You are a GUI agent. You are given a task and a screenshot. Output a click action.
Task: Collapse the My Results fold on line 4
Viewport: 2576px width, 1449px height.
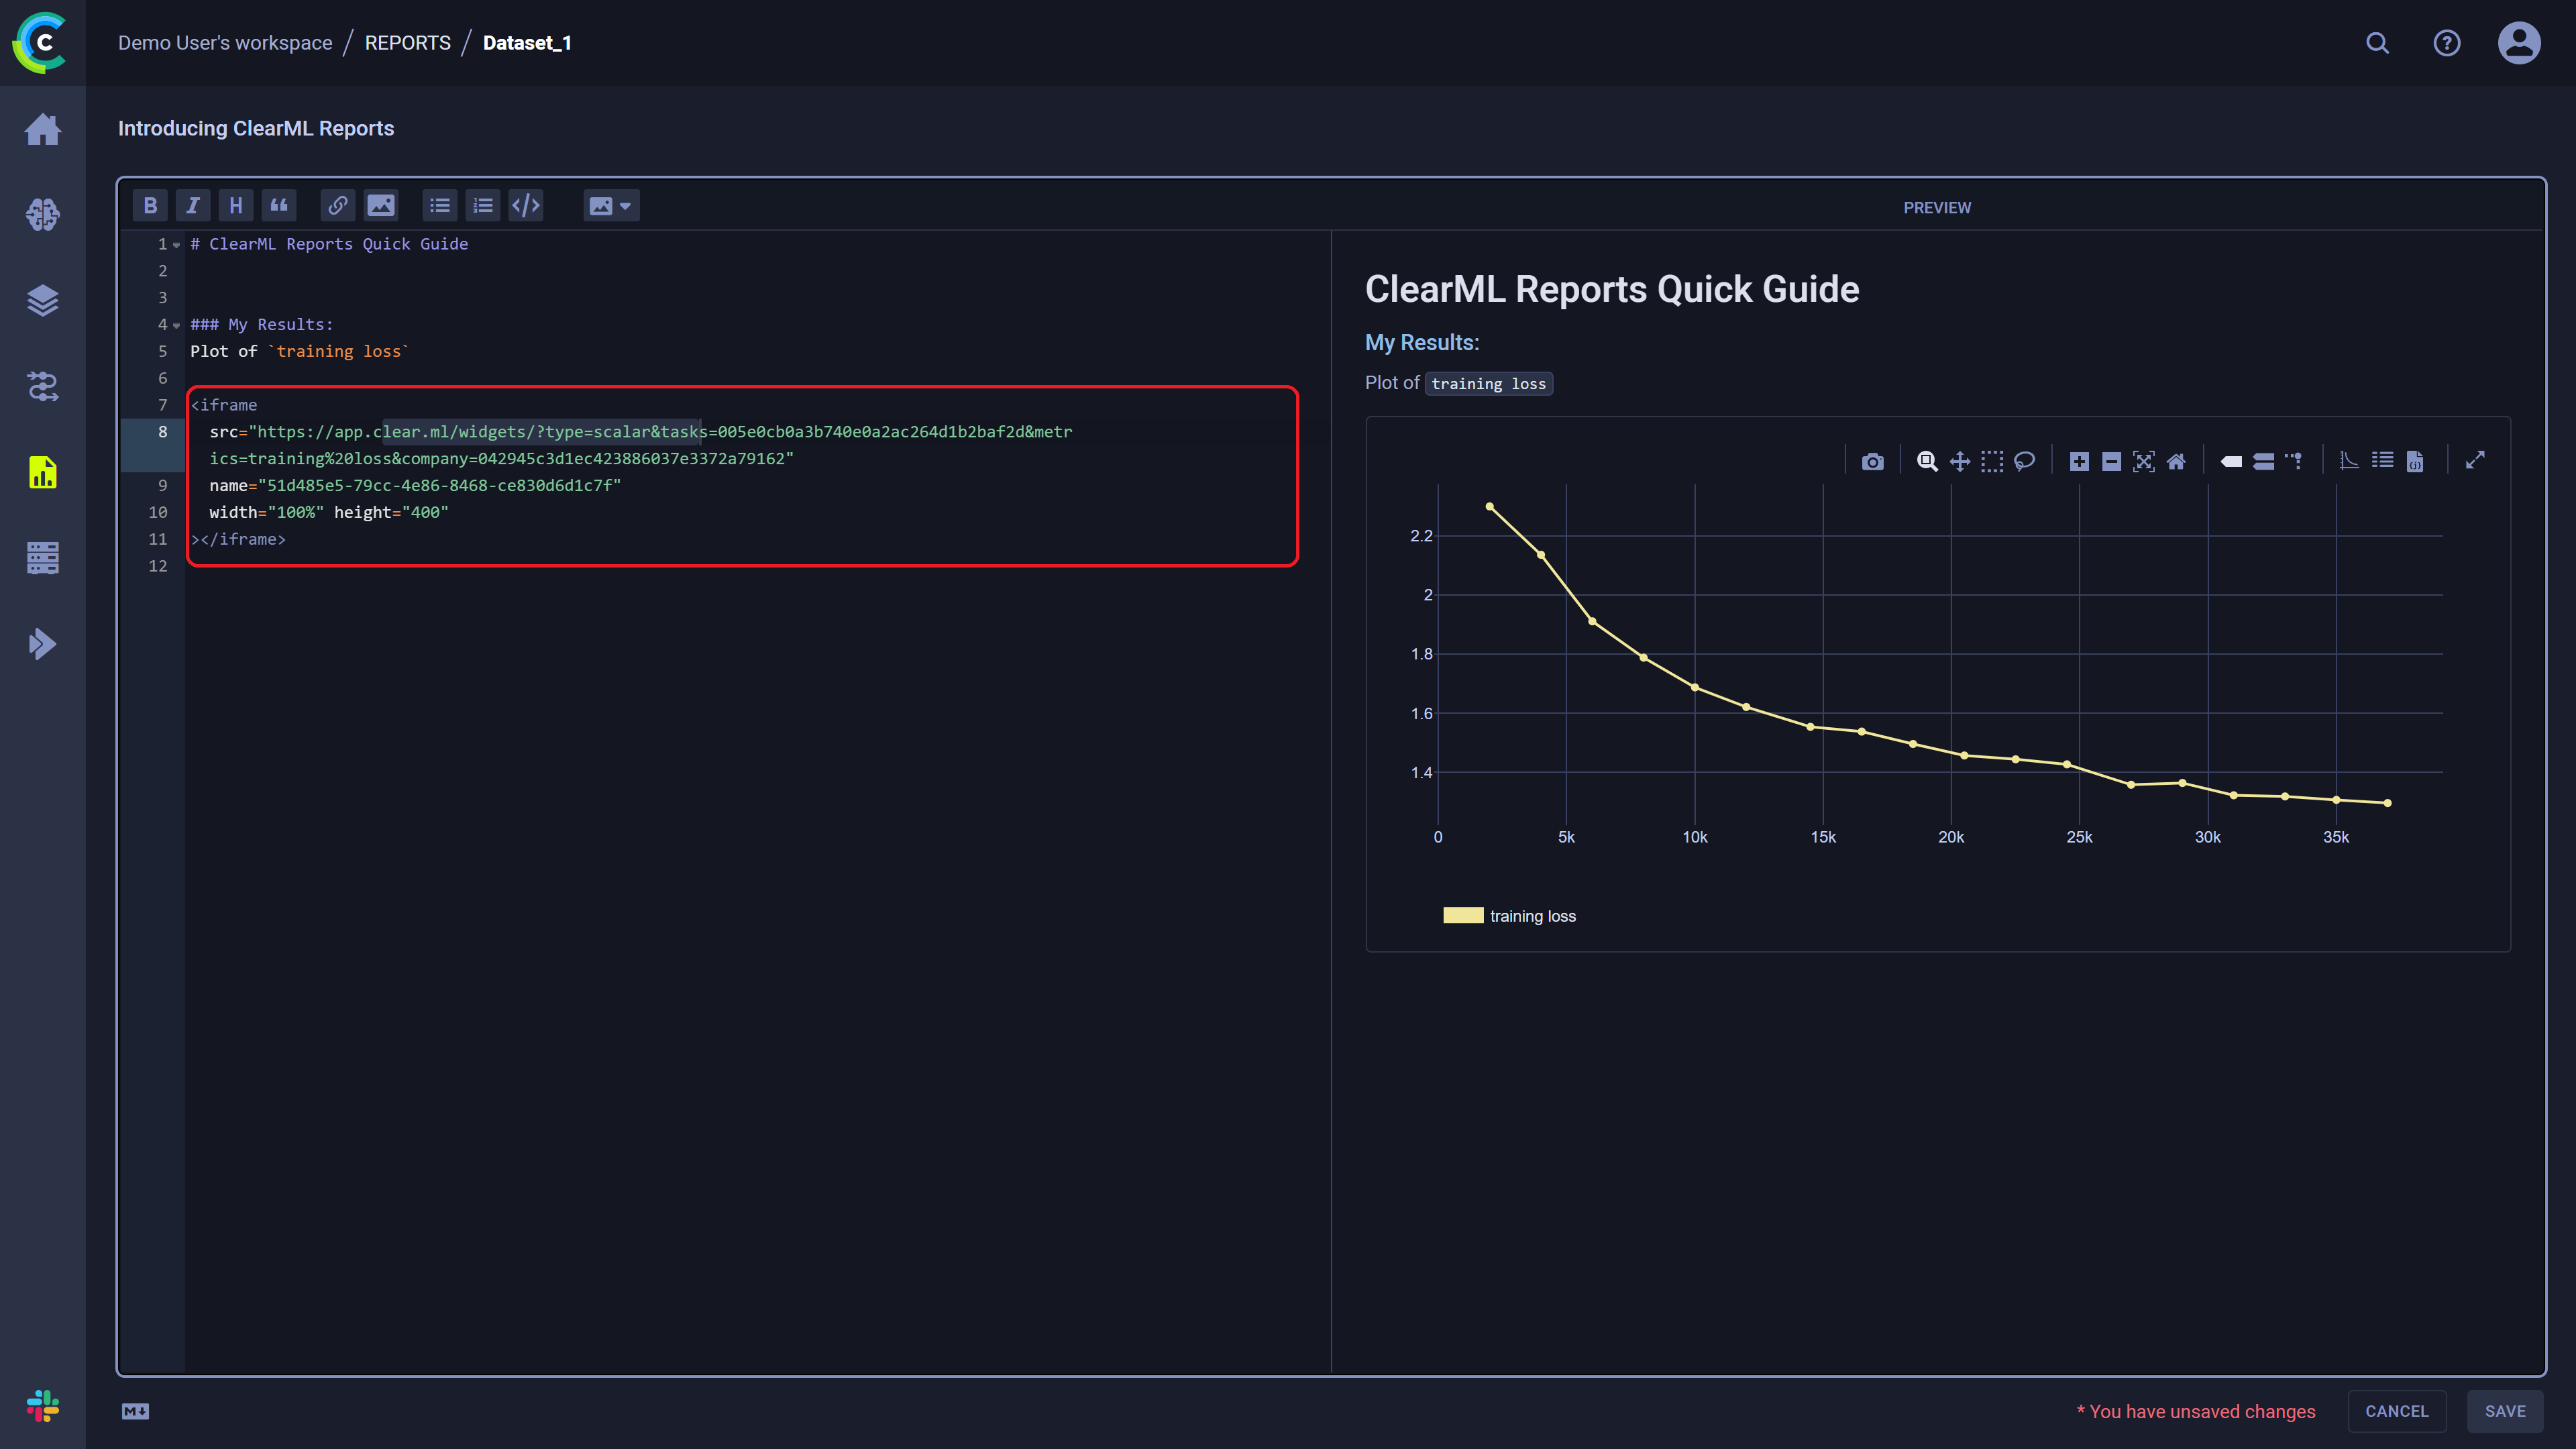click(x=177, y=325)
